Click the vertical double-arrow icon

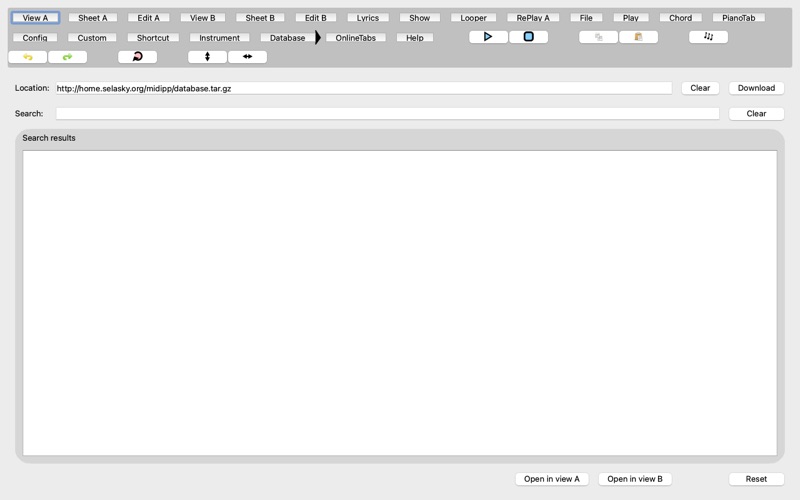click(207, 57)
